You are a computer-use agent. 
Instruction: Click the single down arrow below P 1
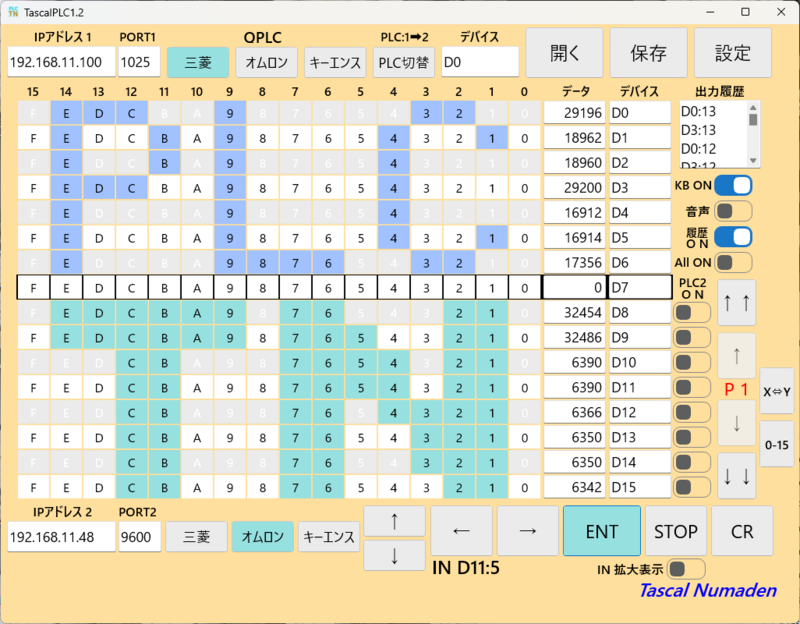(736, 424)
